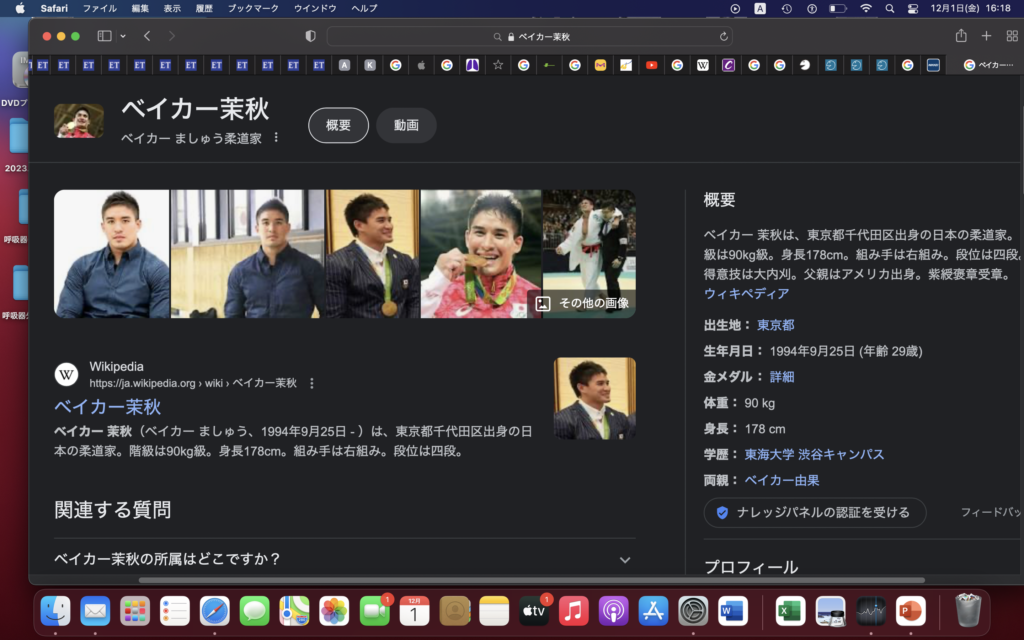The height and width of the screenshot is (640, 1024).
Task: Open the ブックマーク menu
Action: [253, 8]
